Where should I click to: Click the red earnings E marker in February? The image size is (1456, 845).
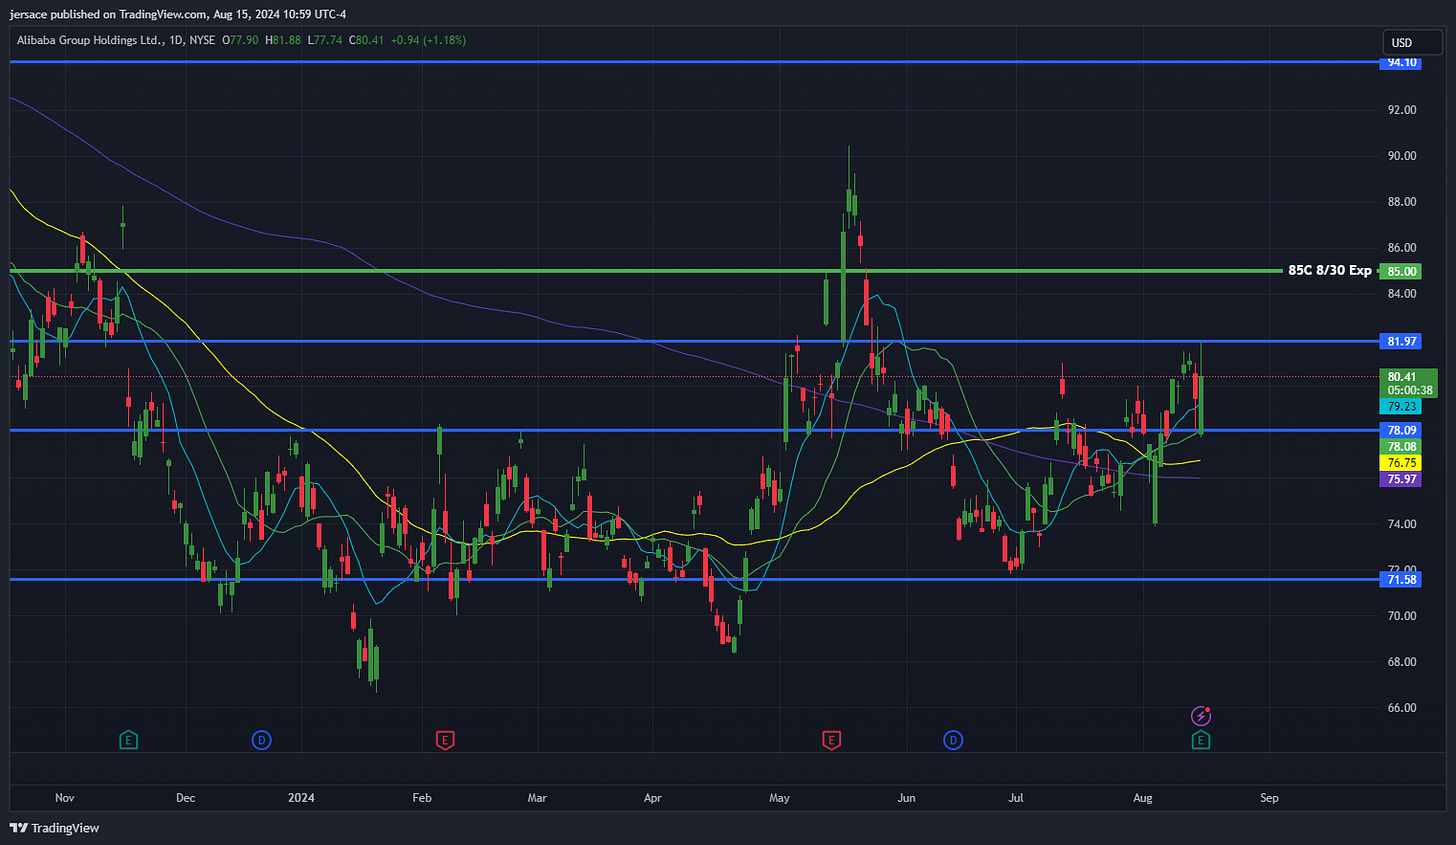point(445,740)
